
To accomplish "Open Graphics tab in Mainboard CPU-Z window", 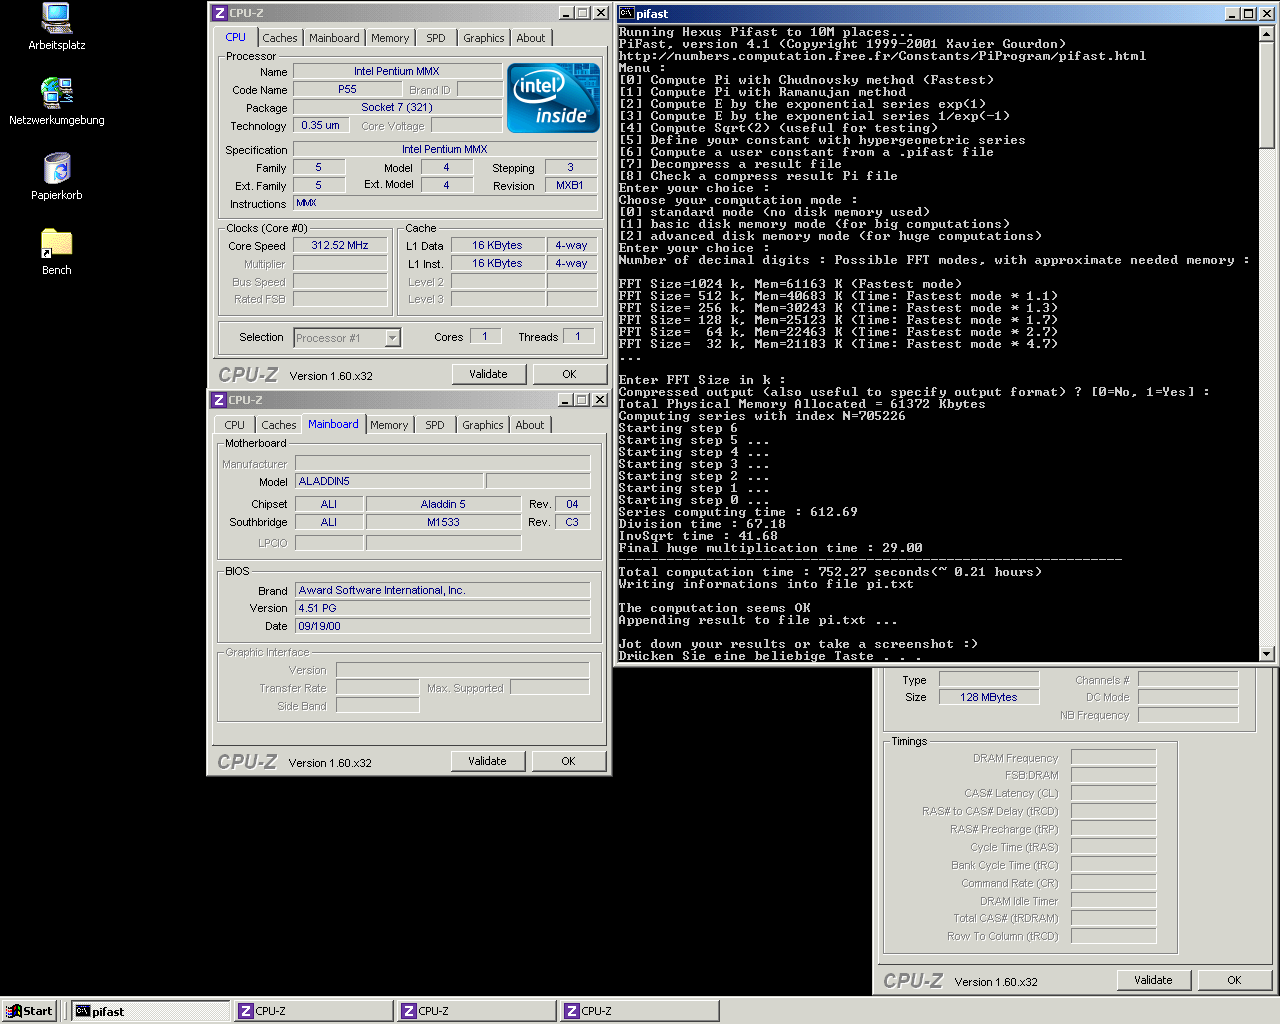I will pyautogui.click(x=483, y=425).
